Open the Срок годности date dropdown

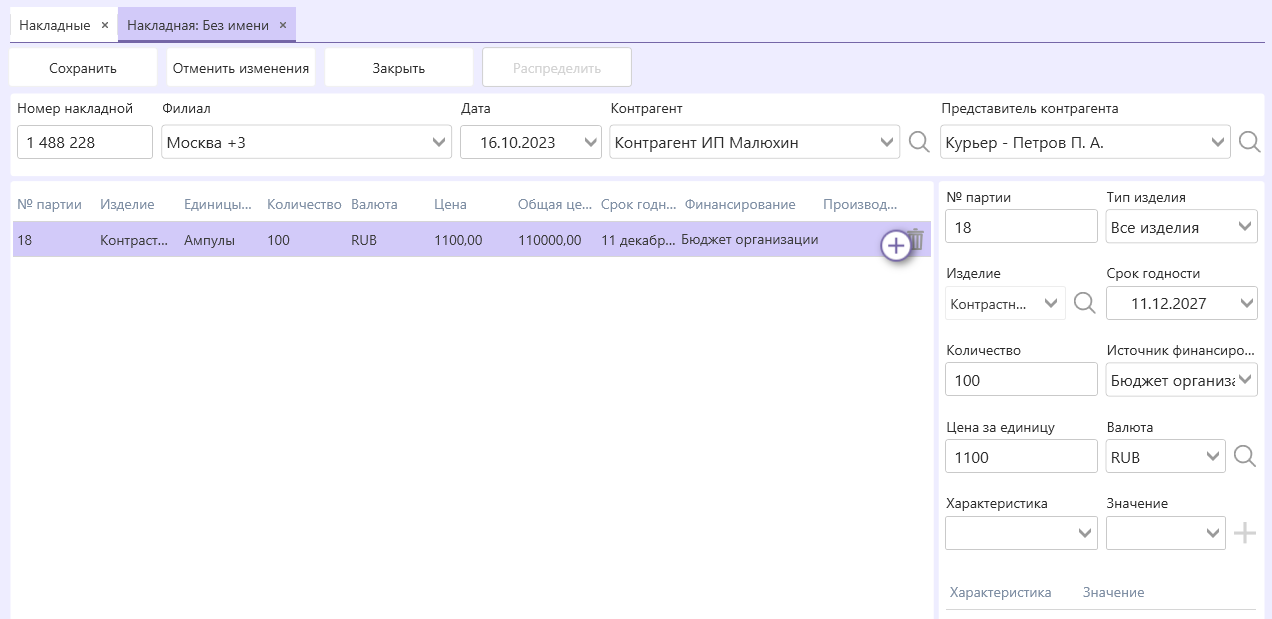pos(1246,303)
